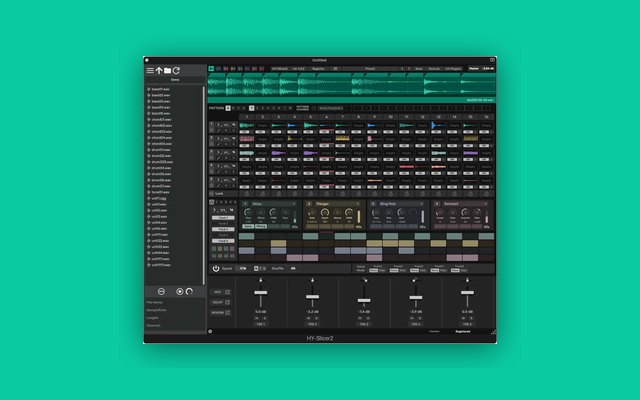Click the HPF button in the mixer

(217, 292)
